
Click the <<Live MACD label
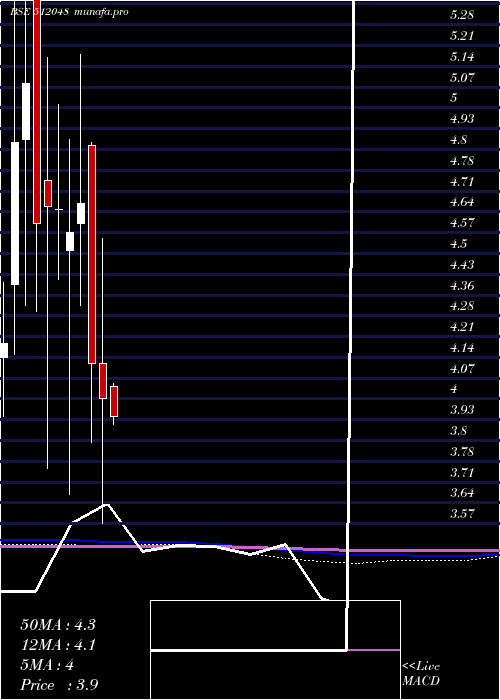[421, 674]
